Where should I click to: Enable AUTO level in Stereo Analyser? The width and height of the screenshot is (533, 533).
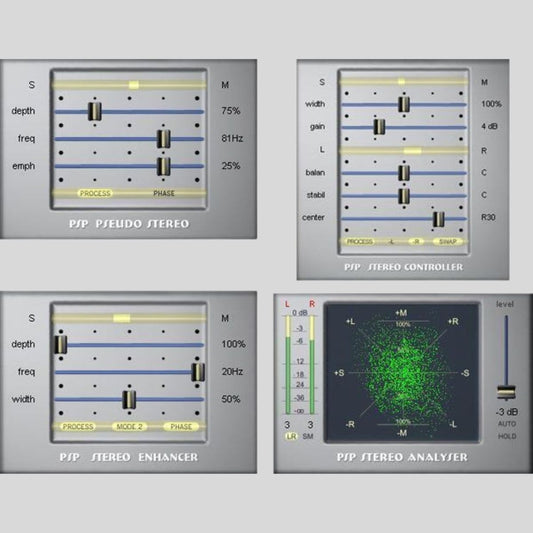pyautogui.click(x=507, y=424)
